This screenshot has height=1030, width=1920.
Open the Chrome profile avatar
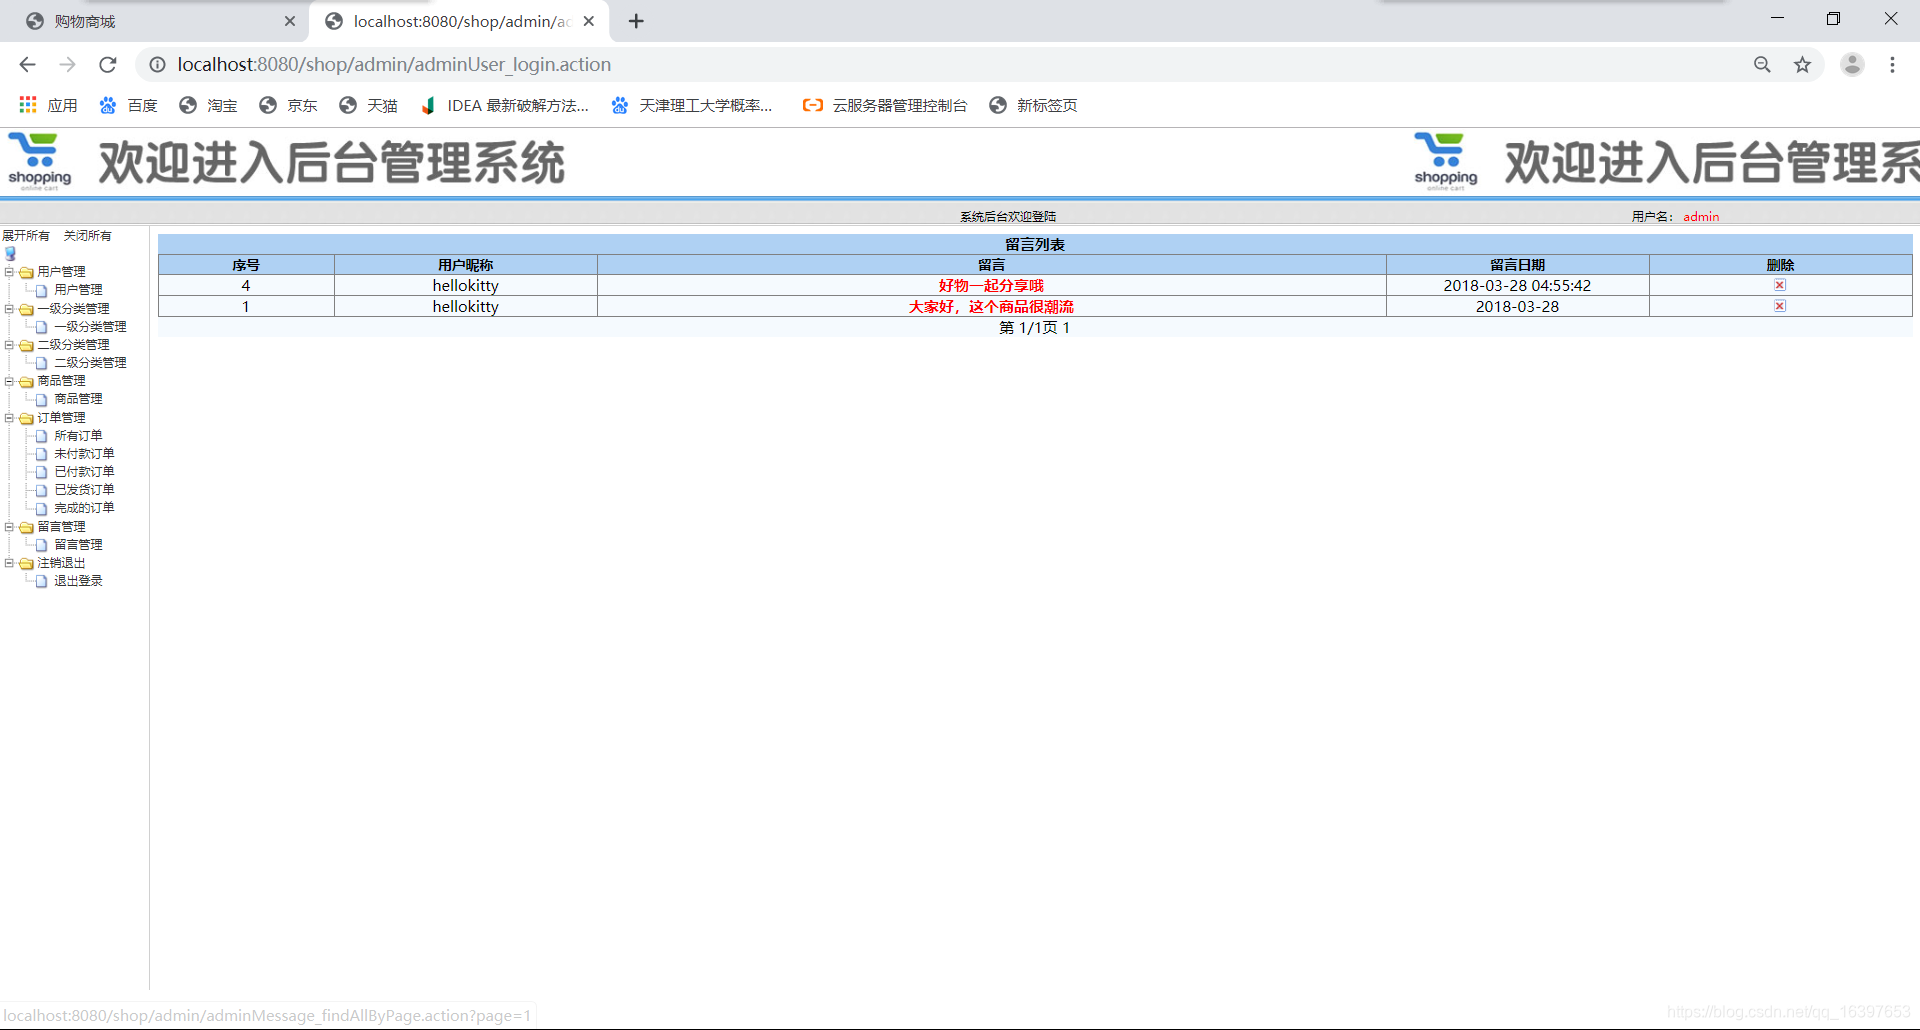(x=1852, y=64)
